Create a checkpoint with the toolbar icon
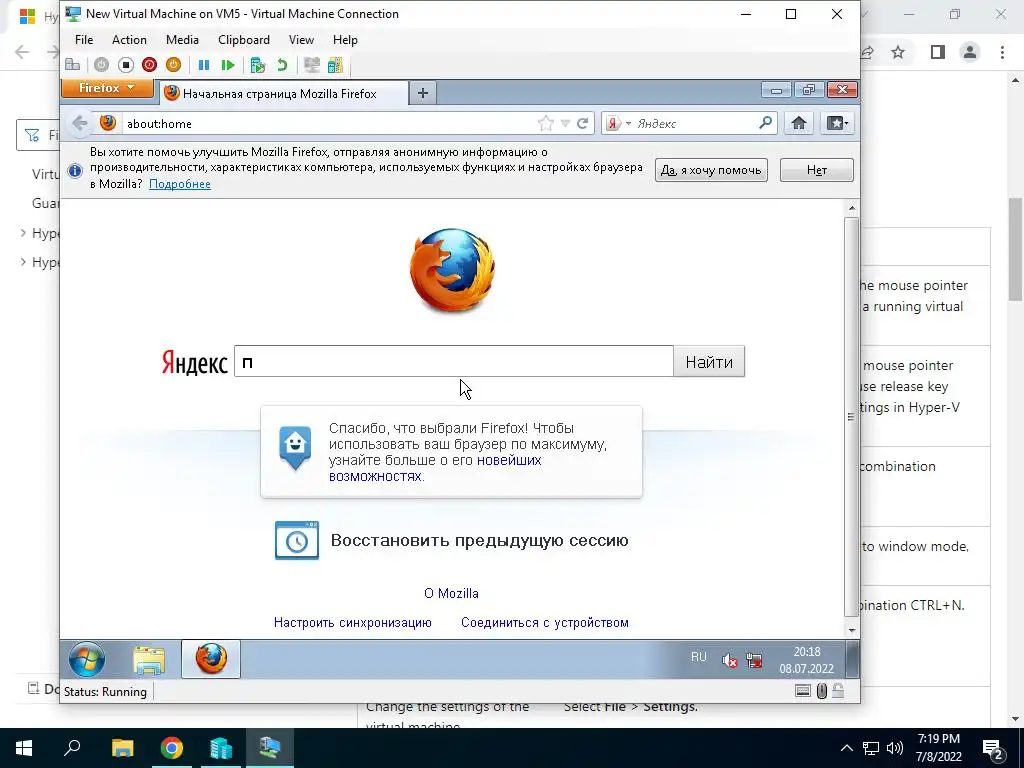 point(257,65)
